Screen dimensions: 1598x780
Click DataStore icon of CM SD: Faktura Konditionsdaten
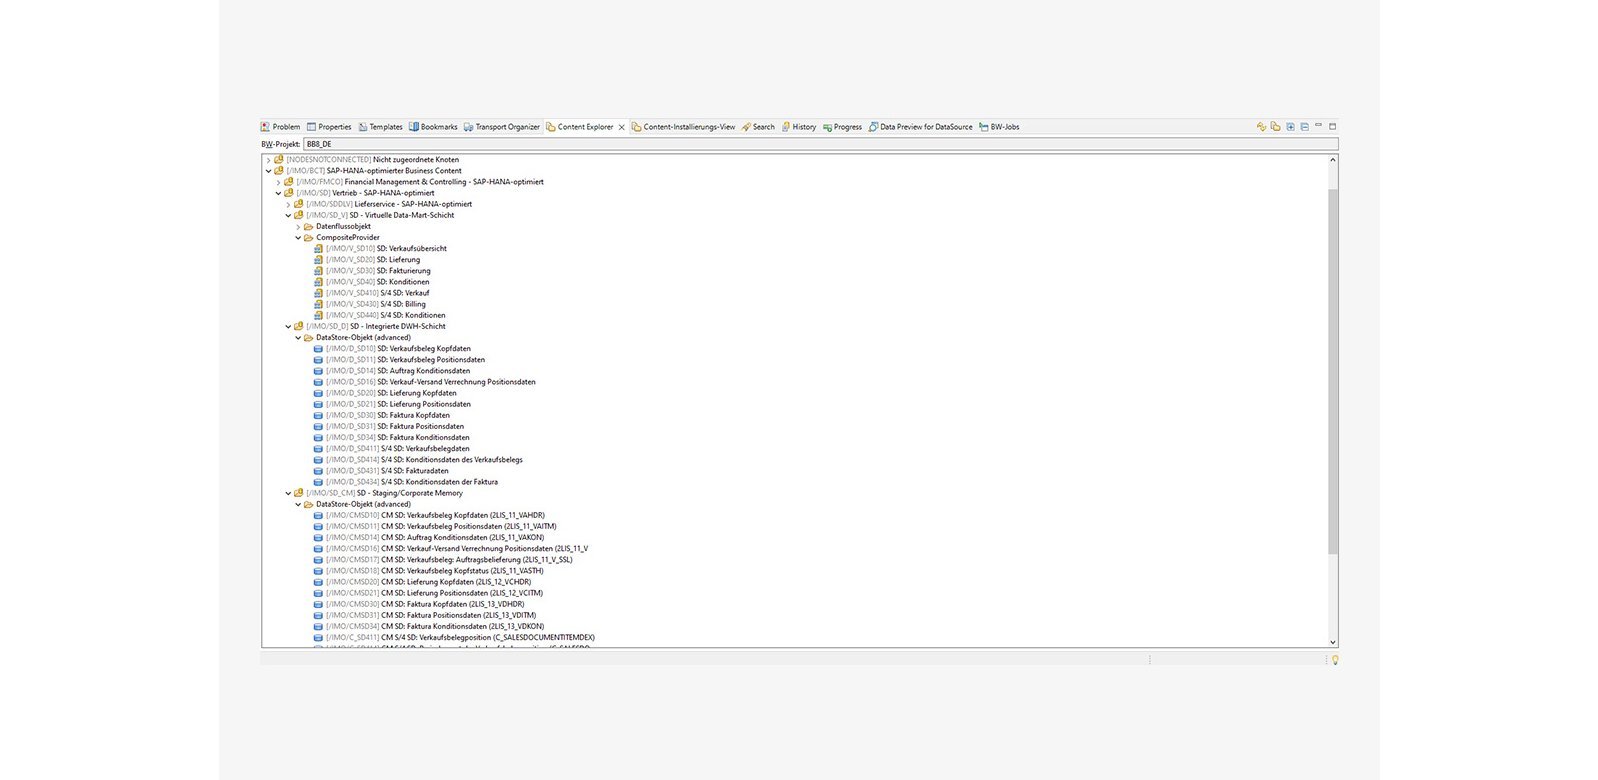tap(318, 627)
